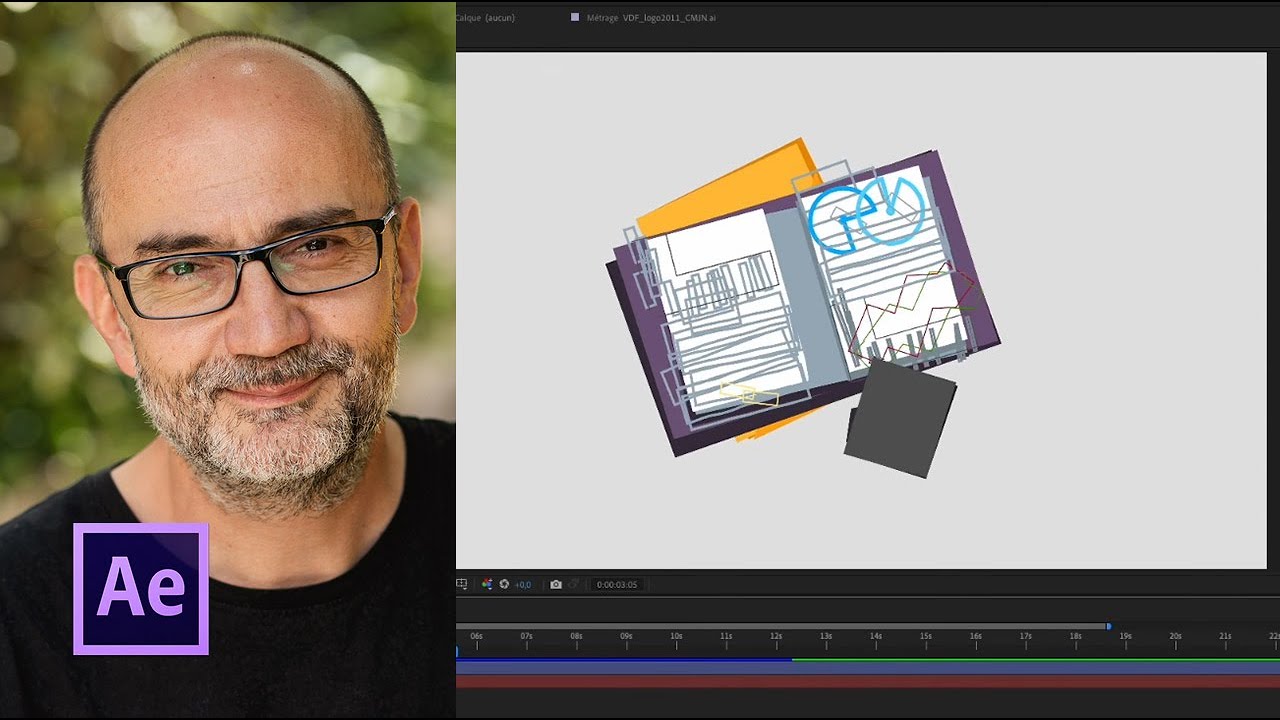Switch to the Calque (aucun) tab
Viewport: 1280px width, 720px height.
pos(486,17)
